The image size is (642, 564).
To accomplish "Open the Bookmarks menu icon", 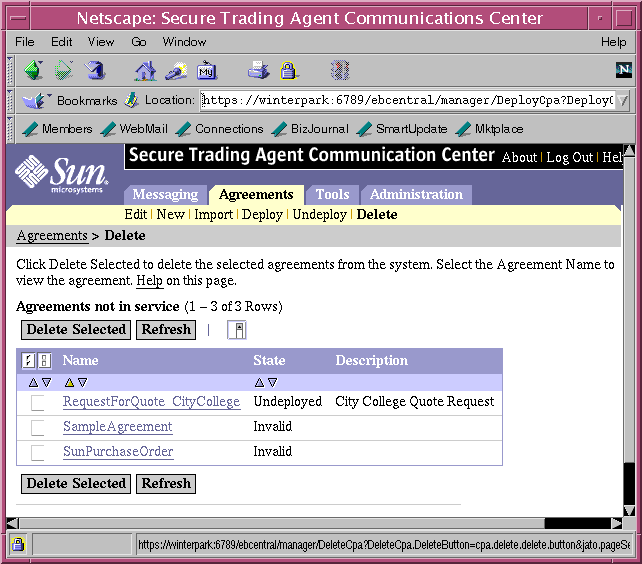I will coord(36,100).
